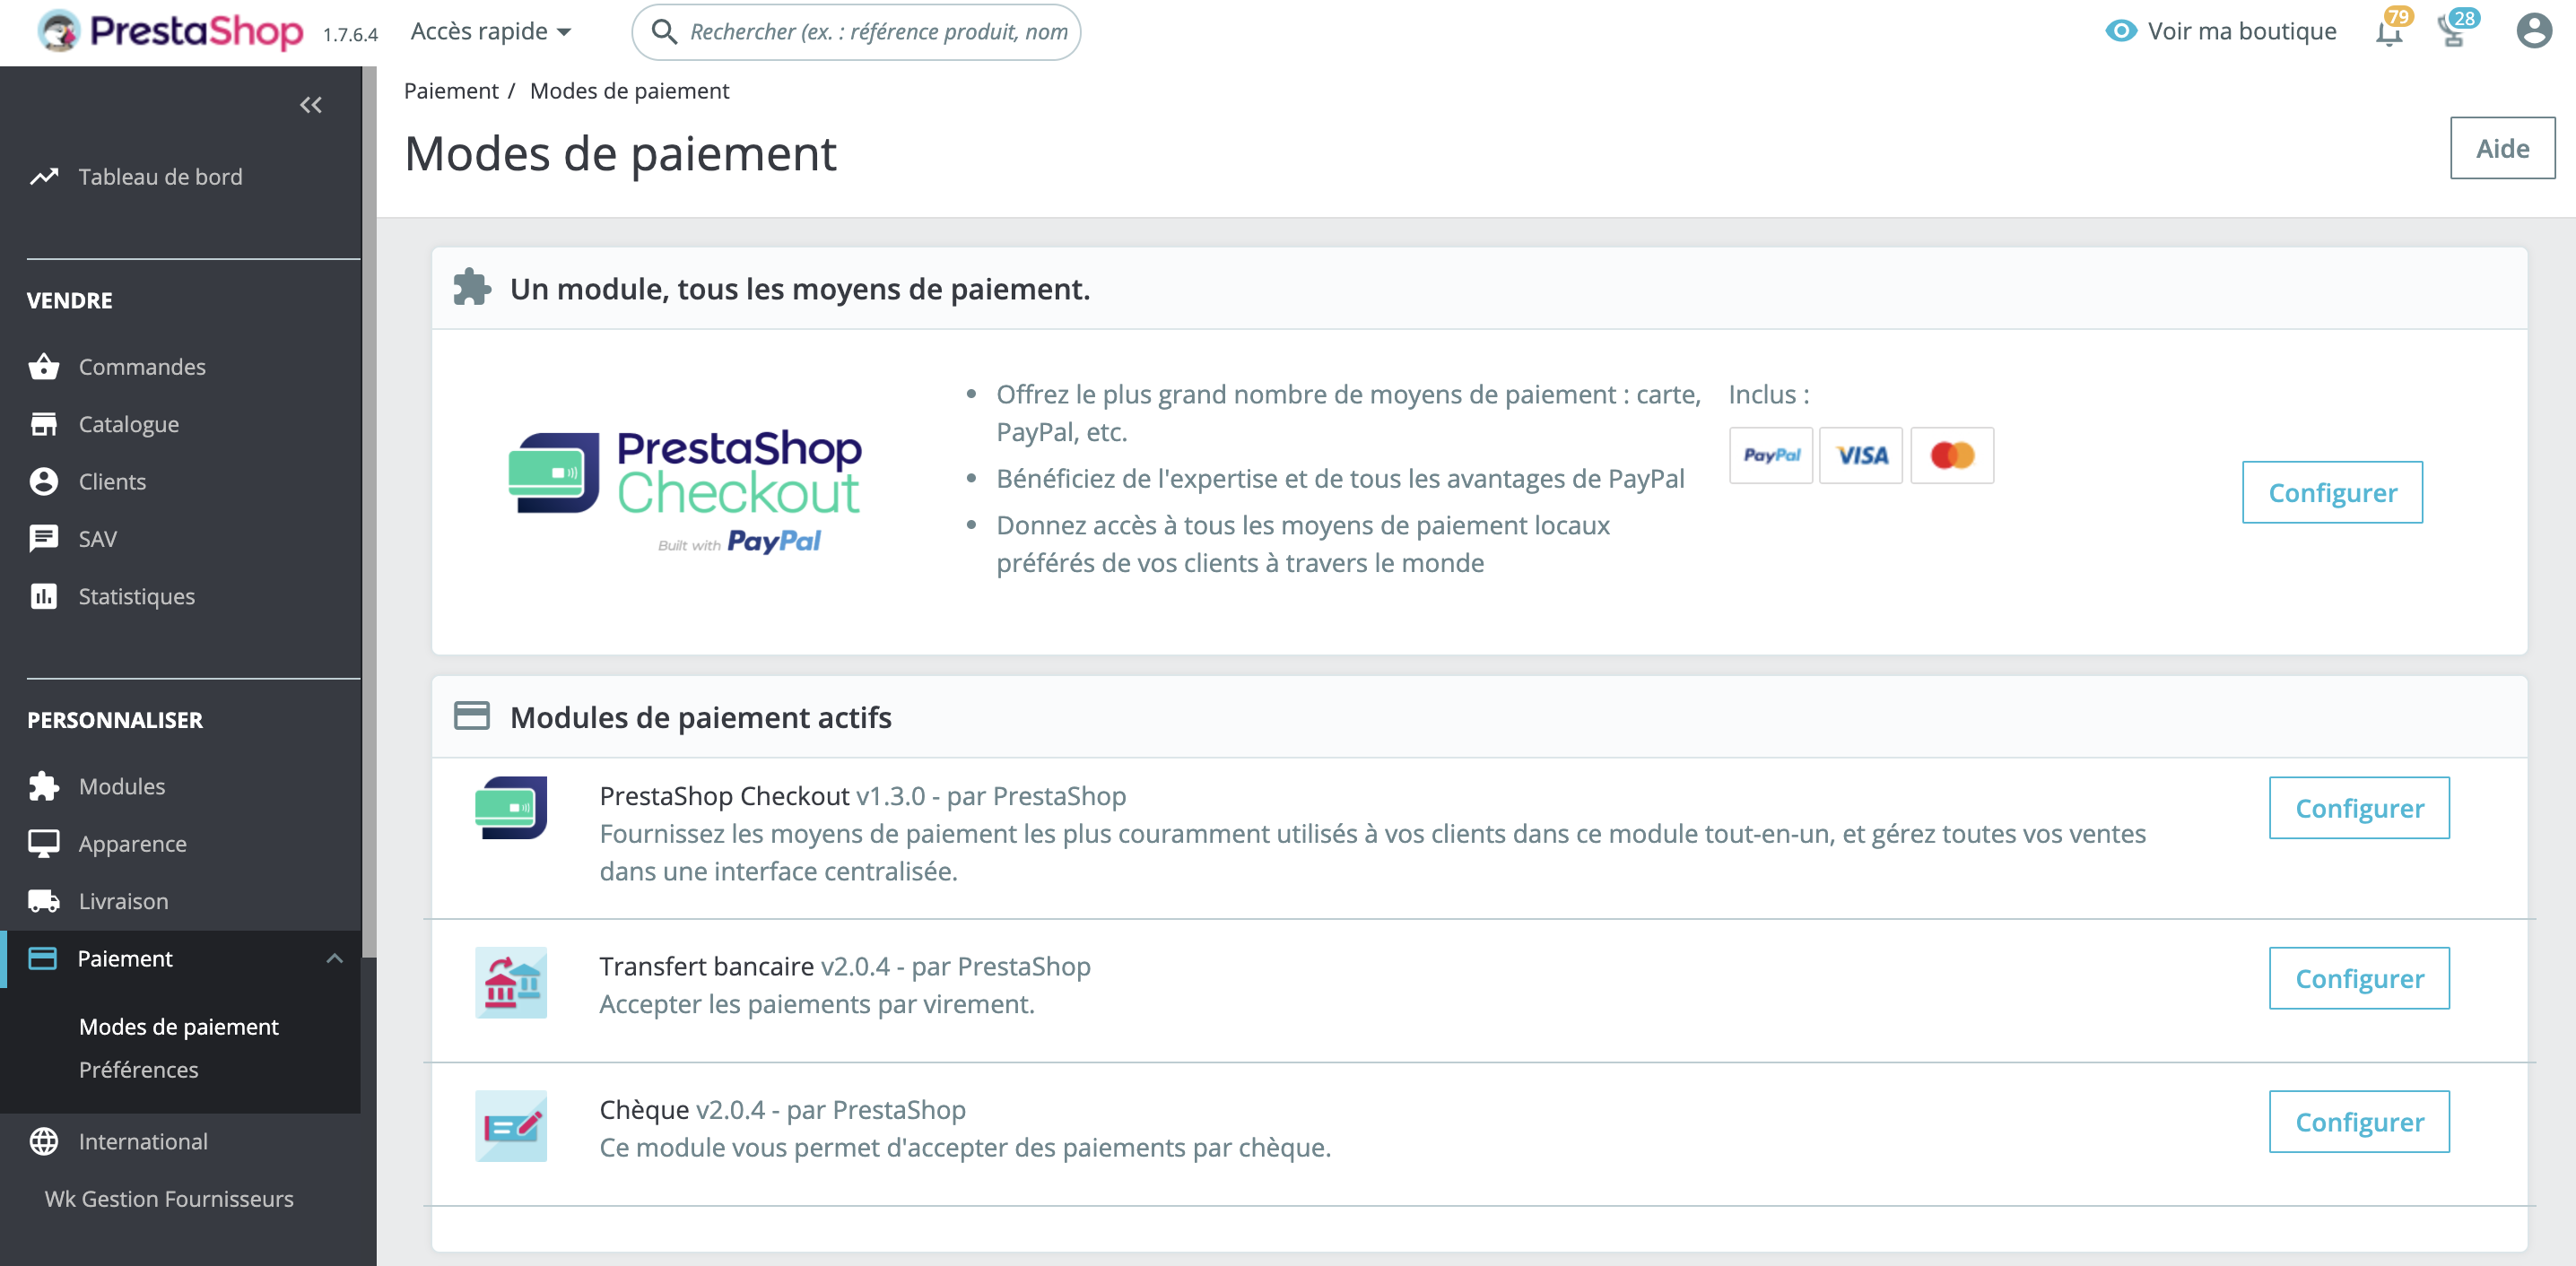Click the Paiement breadcrumb link

click(x=451, y=91)
